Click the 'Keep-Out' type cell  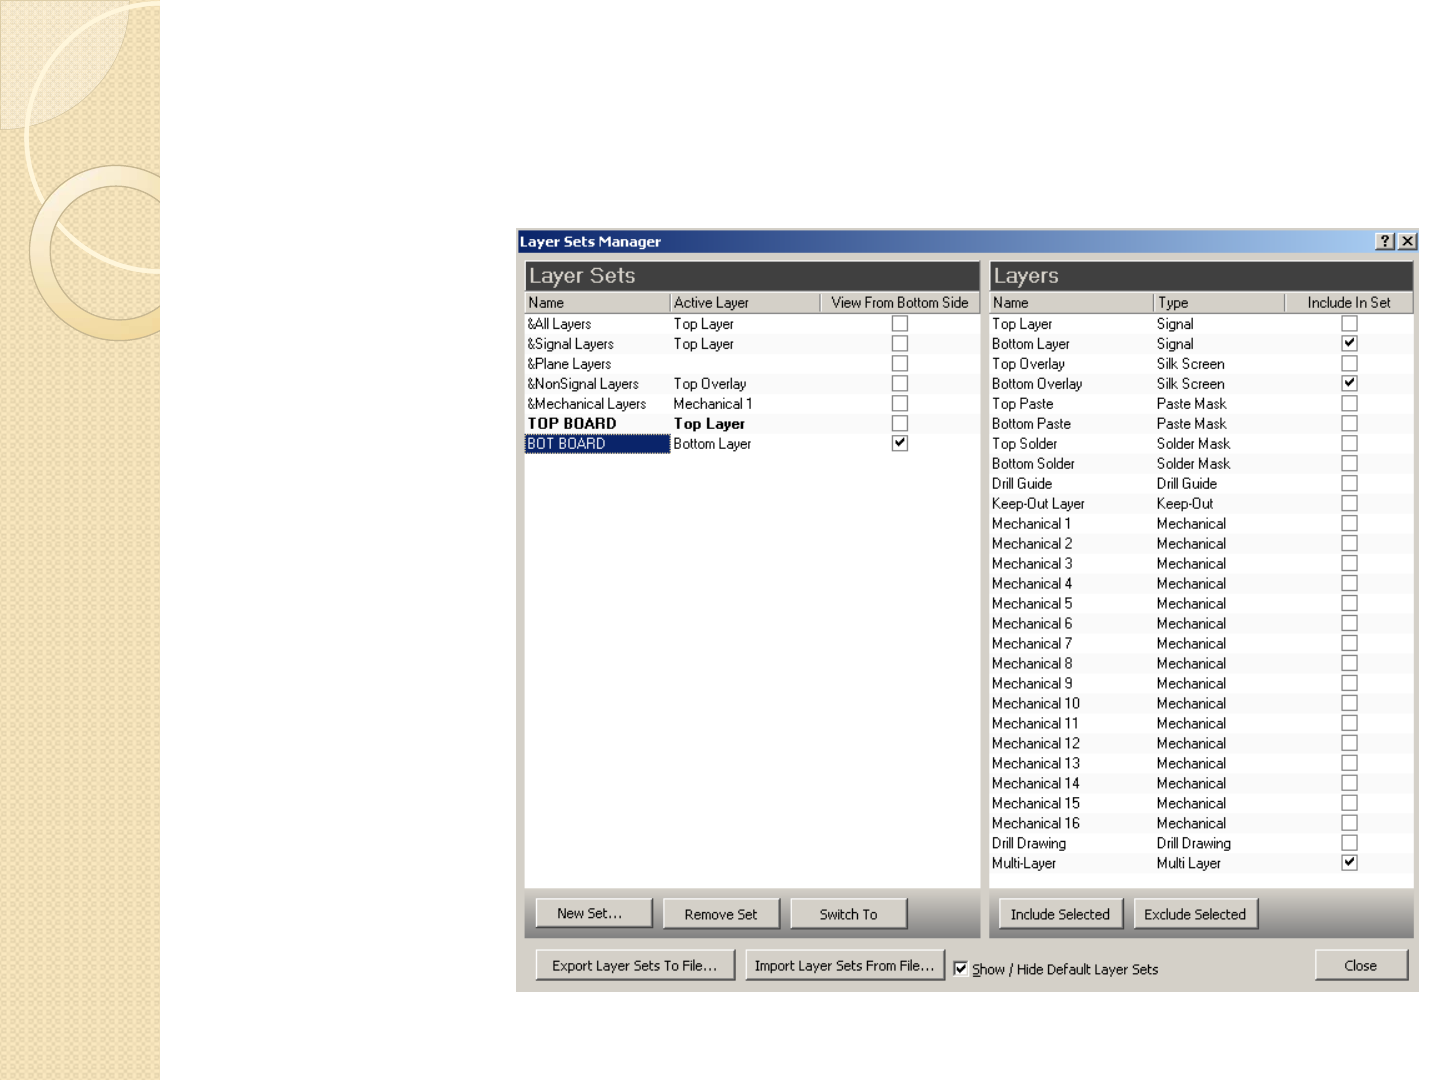tap(1185, 504)
